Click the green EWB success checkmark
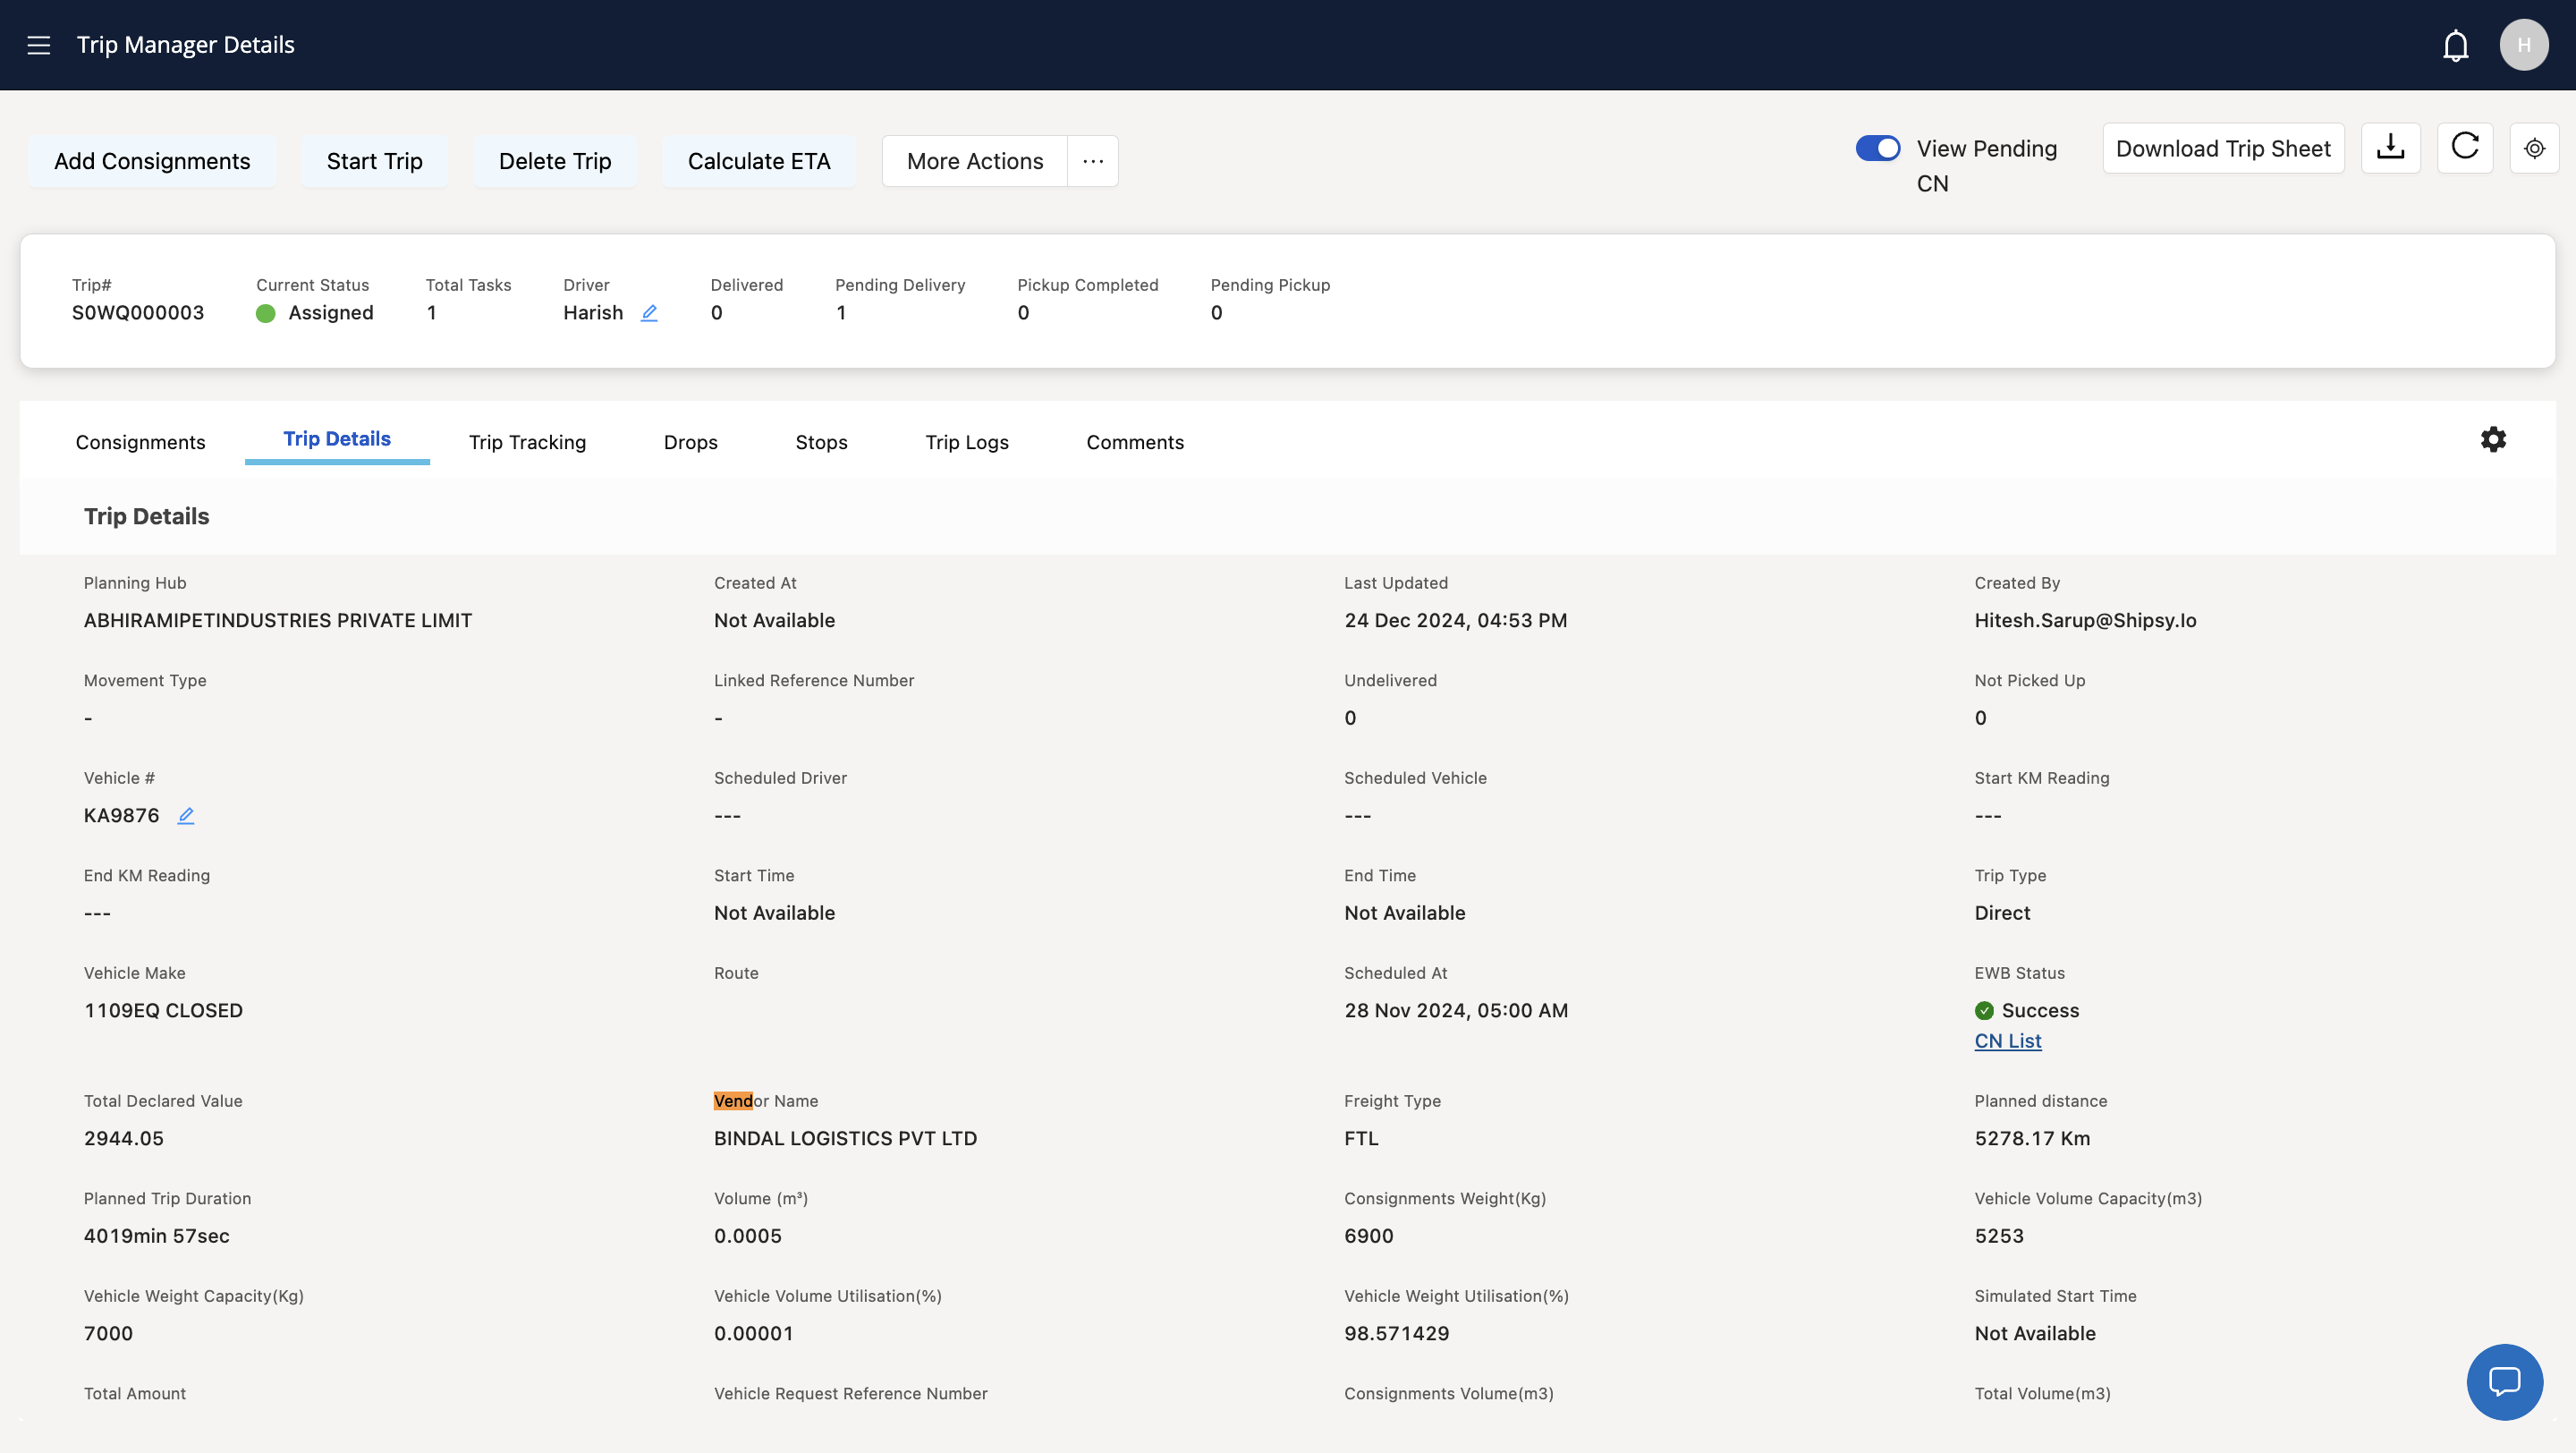The height and width of the screenshot is (1453, 2576). 1984,1011
